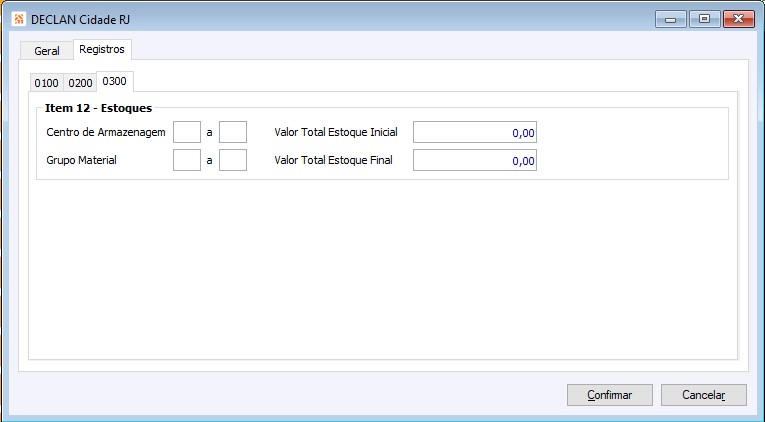The width and height of the screenshot is (765, 422).
Task: Minimize the DECLAN Cidade RJ window
Action: 669,18
